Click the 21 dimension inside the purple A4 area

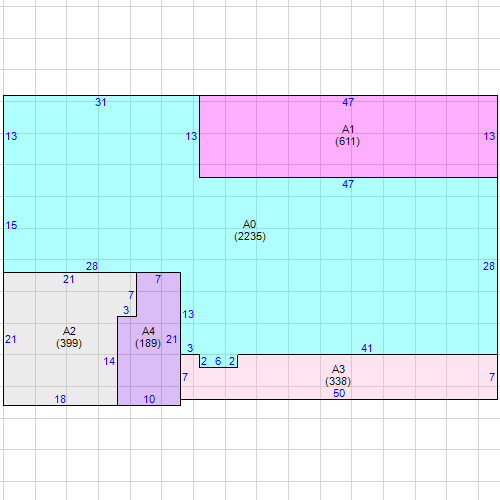click(172, 339)
